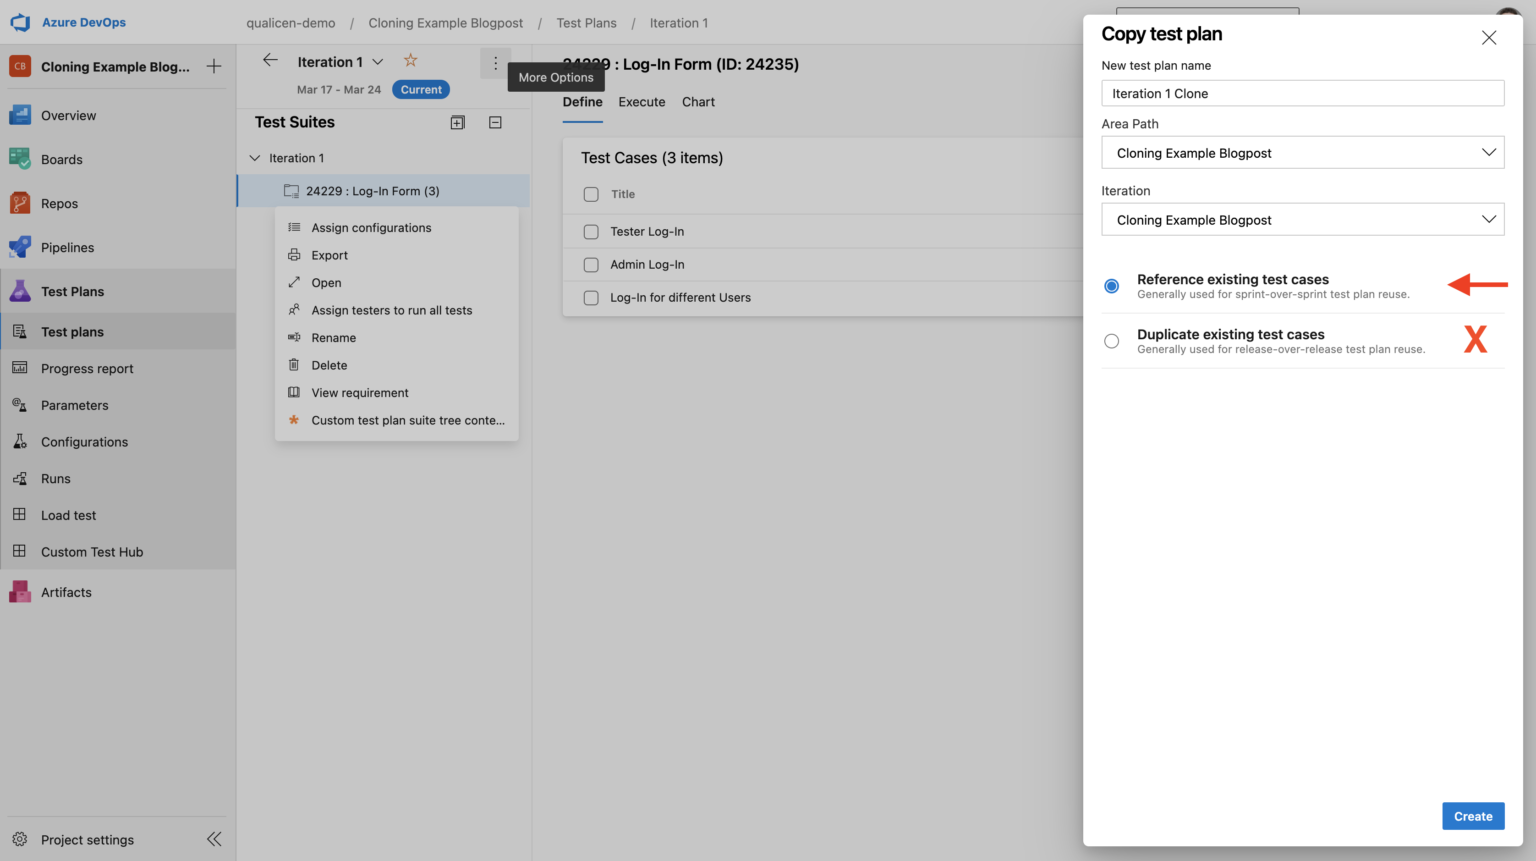Switch to the Execute tab
The width and height of the screenshot is (1536, 861).
coord(641,102)
